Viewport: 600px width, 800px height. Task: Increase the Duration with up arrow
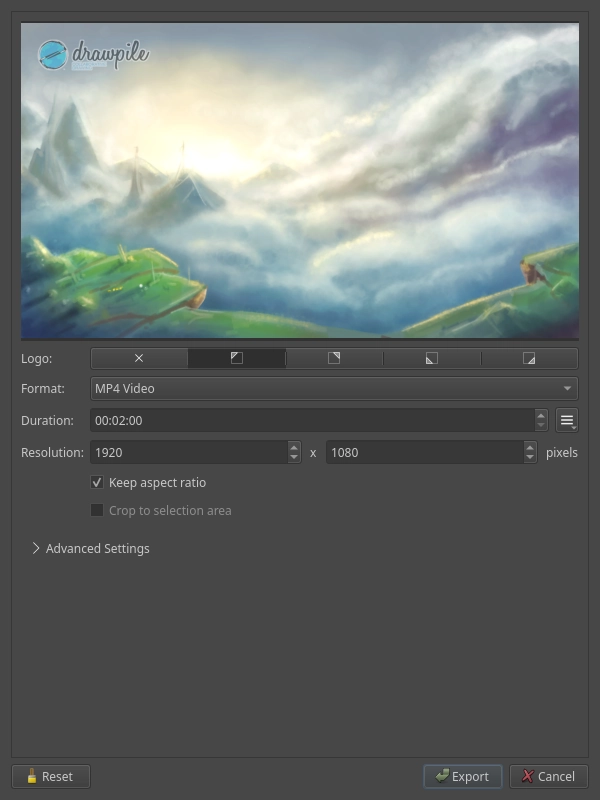541,415
